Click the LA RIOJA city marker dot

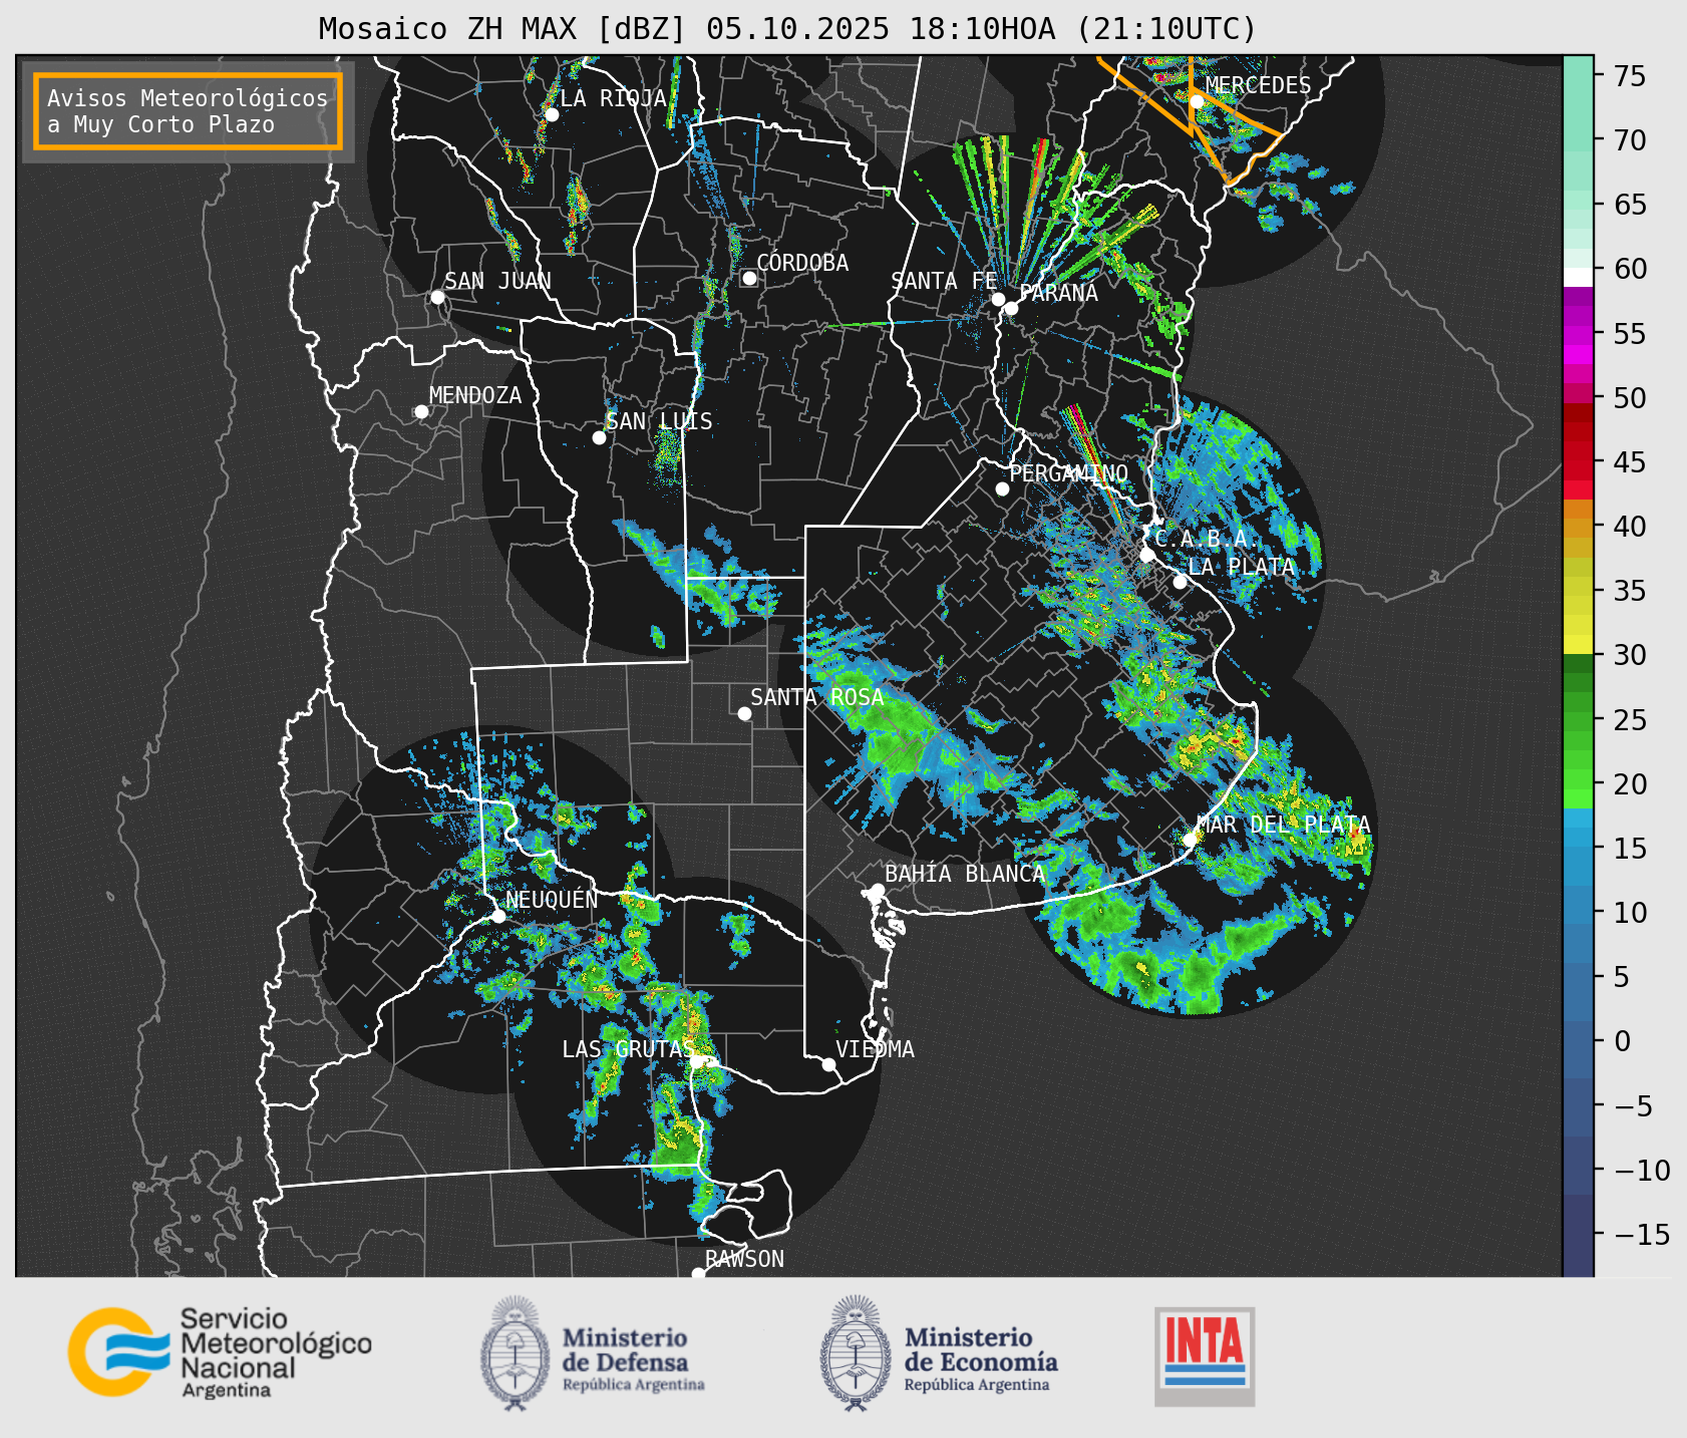pos(551,114)
